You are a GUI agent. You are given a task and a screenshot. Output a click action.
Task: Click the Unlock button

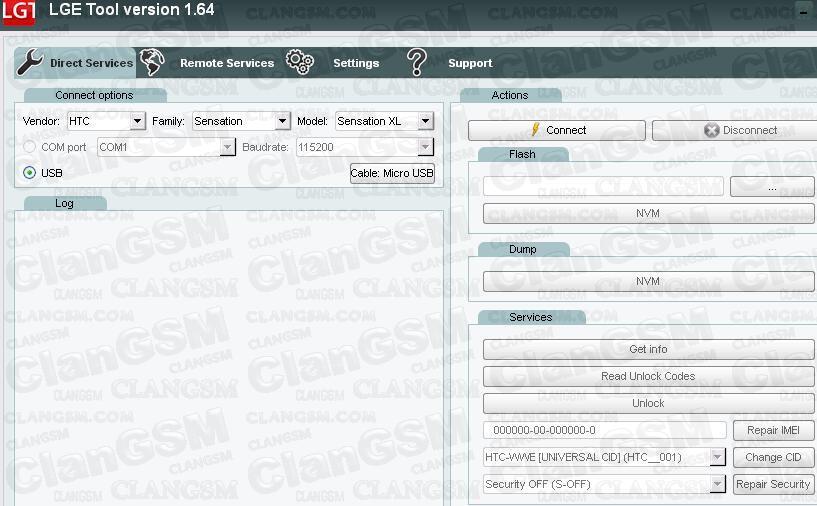[x=648, y=403]
